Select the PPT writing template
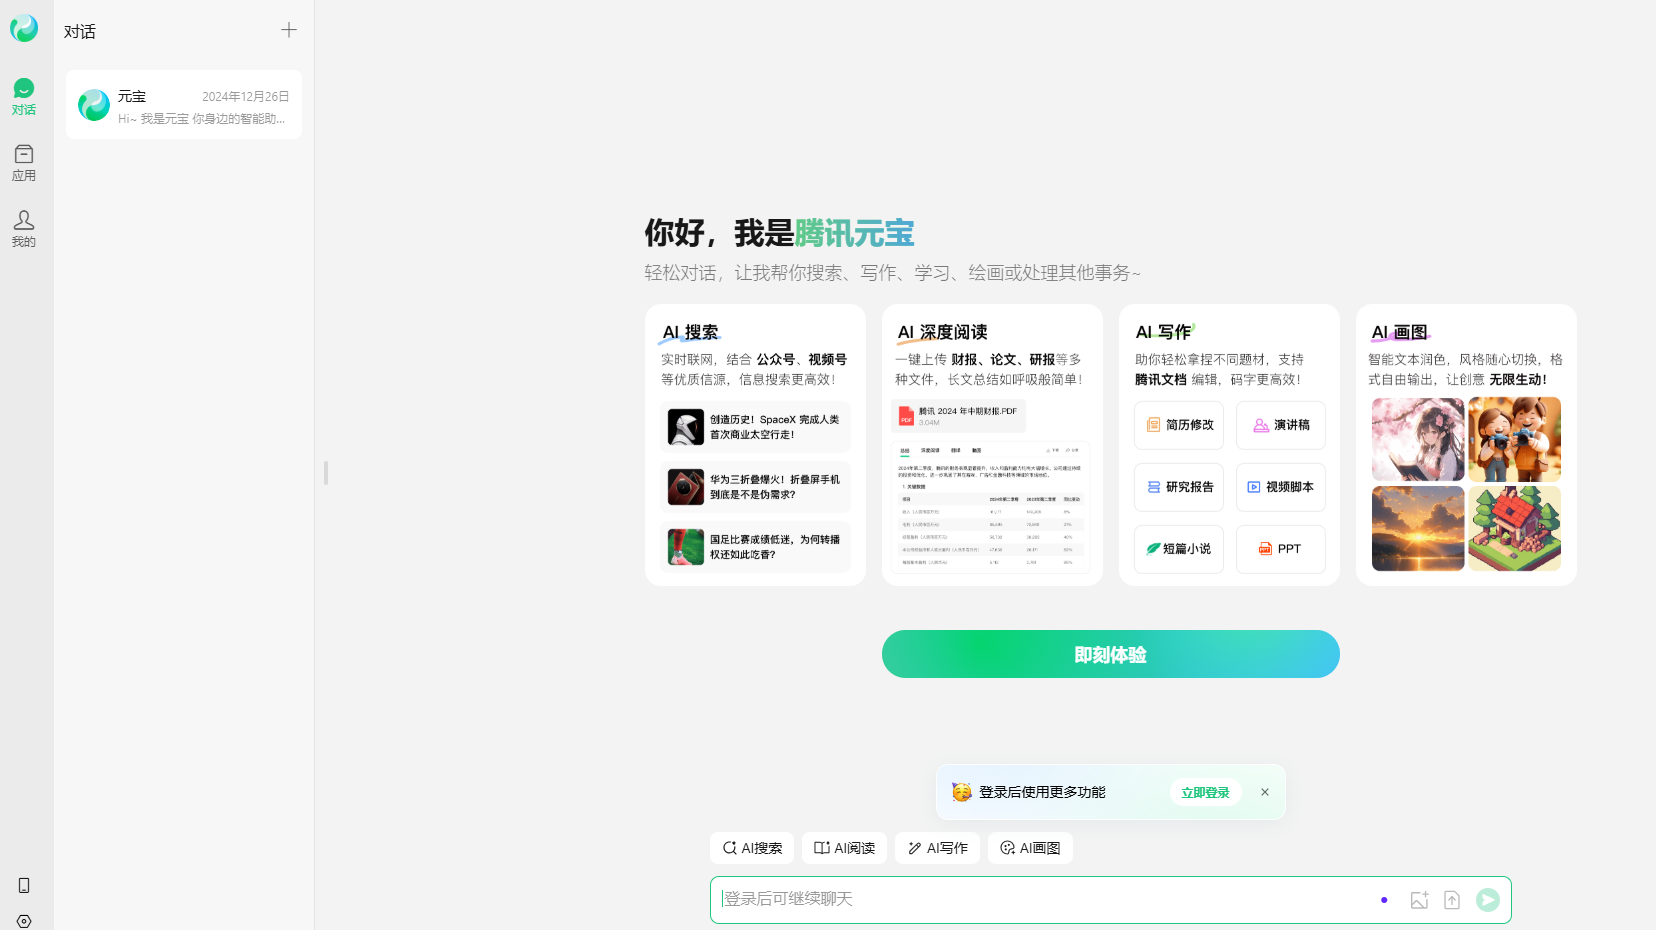The height and width of the screenshot is (930, 1656). tap(1281, 550)
